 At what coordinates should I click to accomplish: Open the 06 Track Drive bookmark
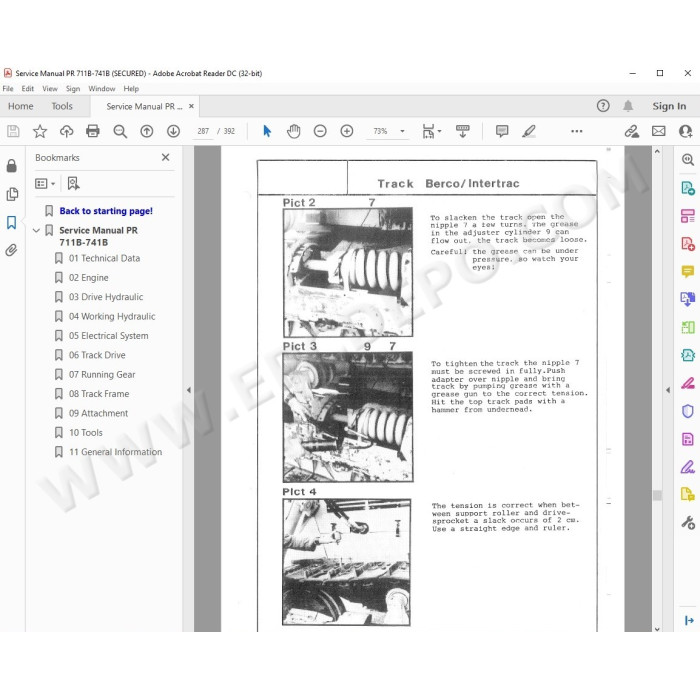(97, 355)
